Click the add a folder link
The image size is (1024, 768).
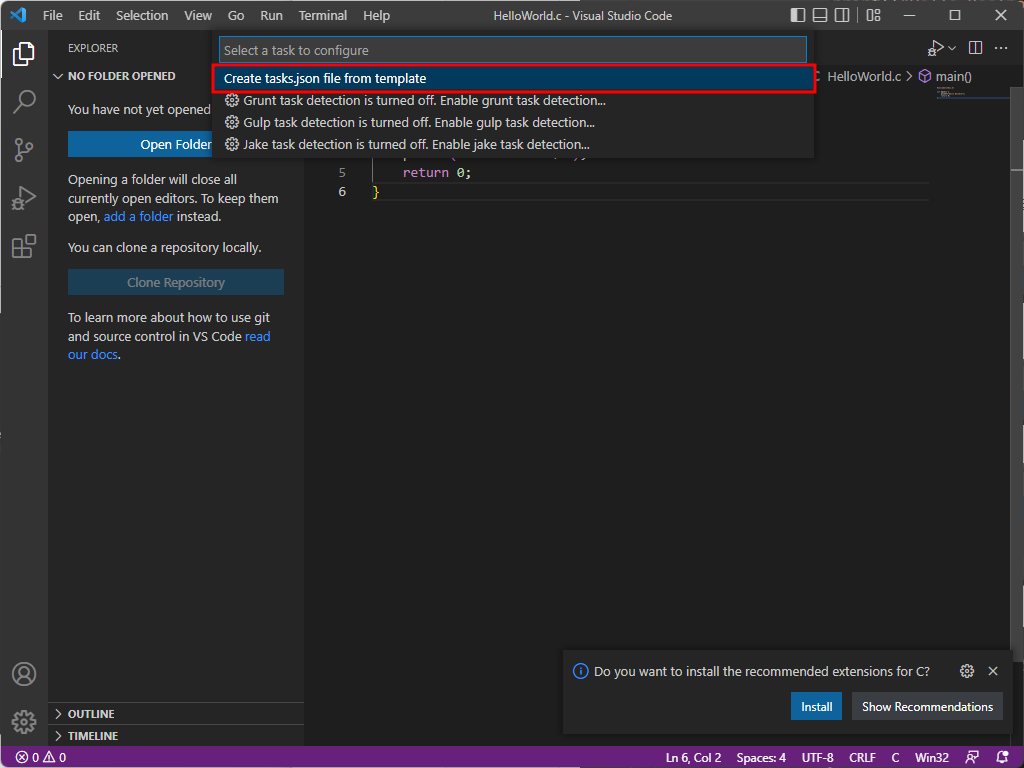tap(138, 217)
